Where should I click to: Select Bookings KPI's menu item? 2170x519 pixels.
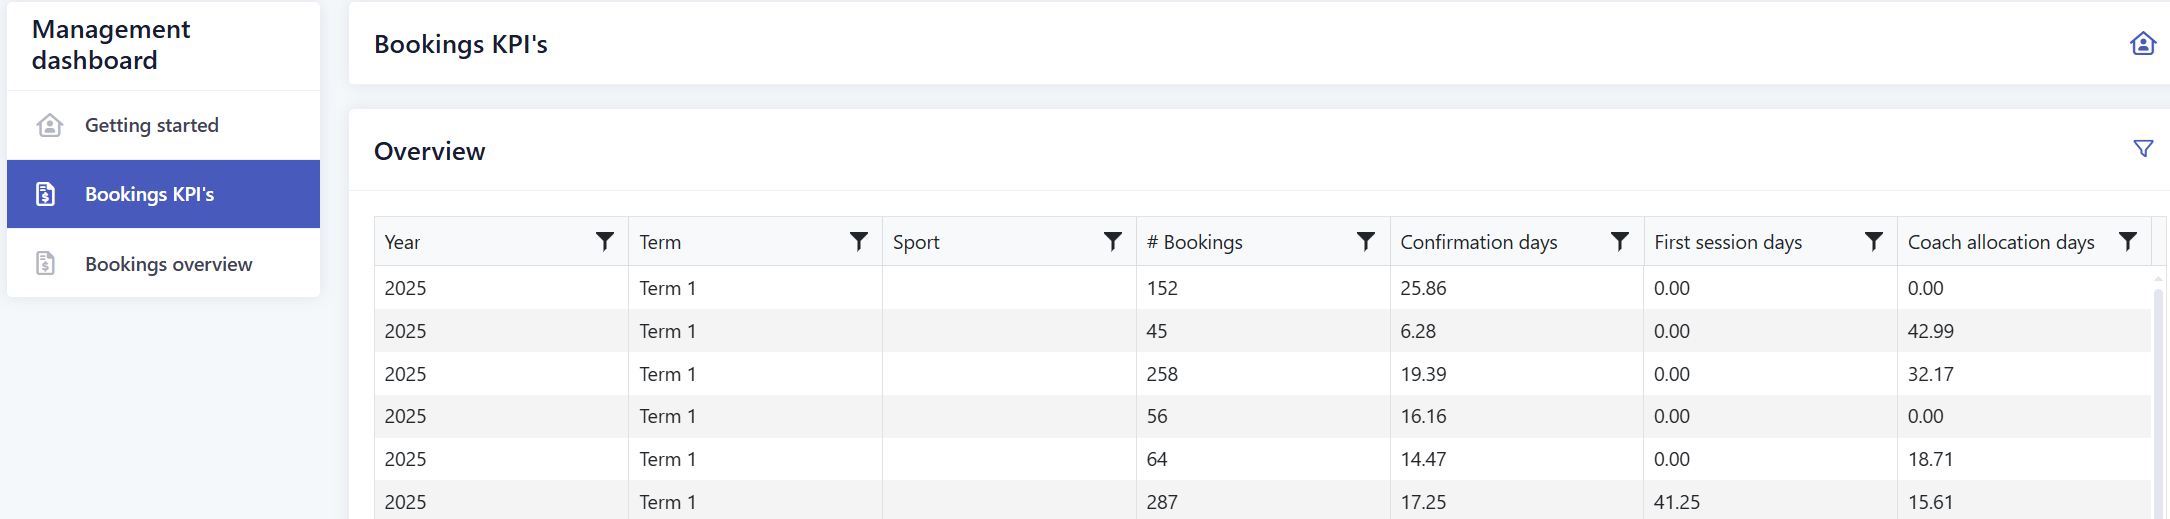pos(164,194)
